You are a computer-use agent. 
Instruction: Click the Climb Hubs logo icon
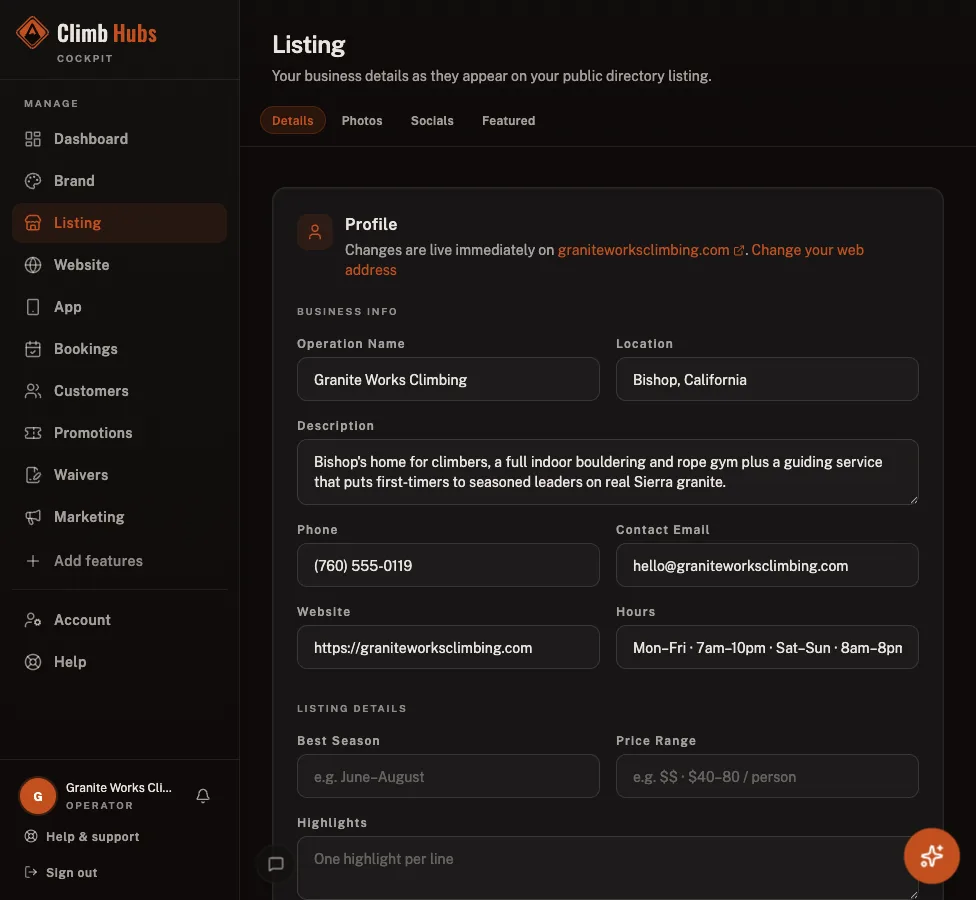(32, 32)
